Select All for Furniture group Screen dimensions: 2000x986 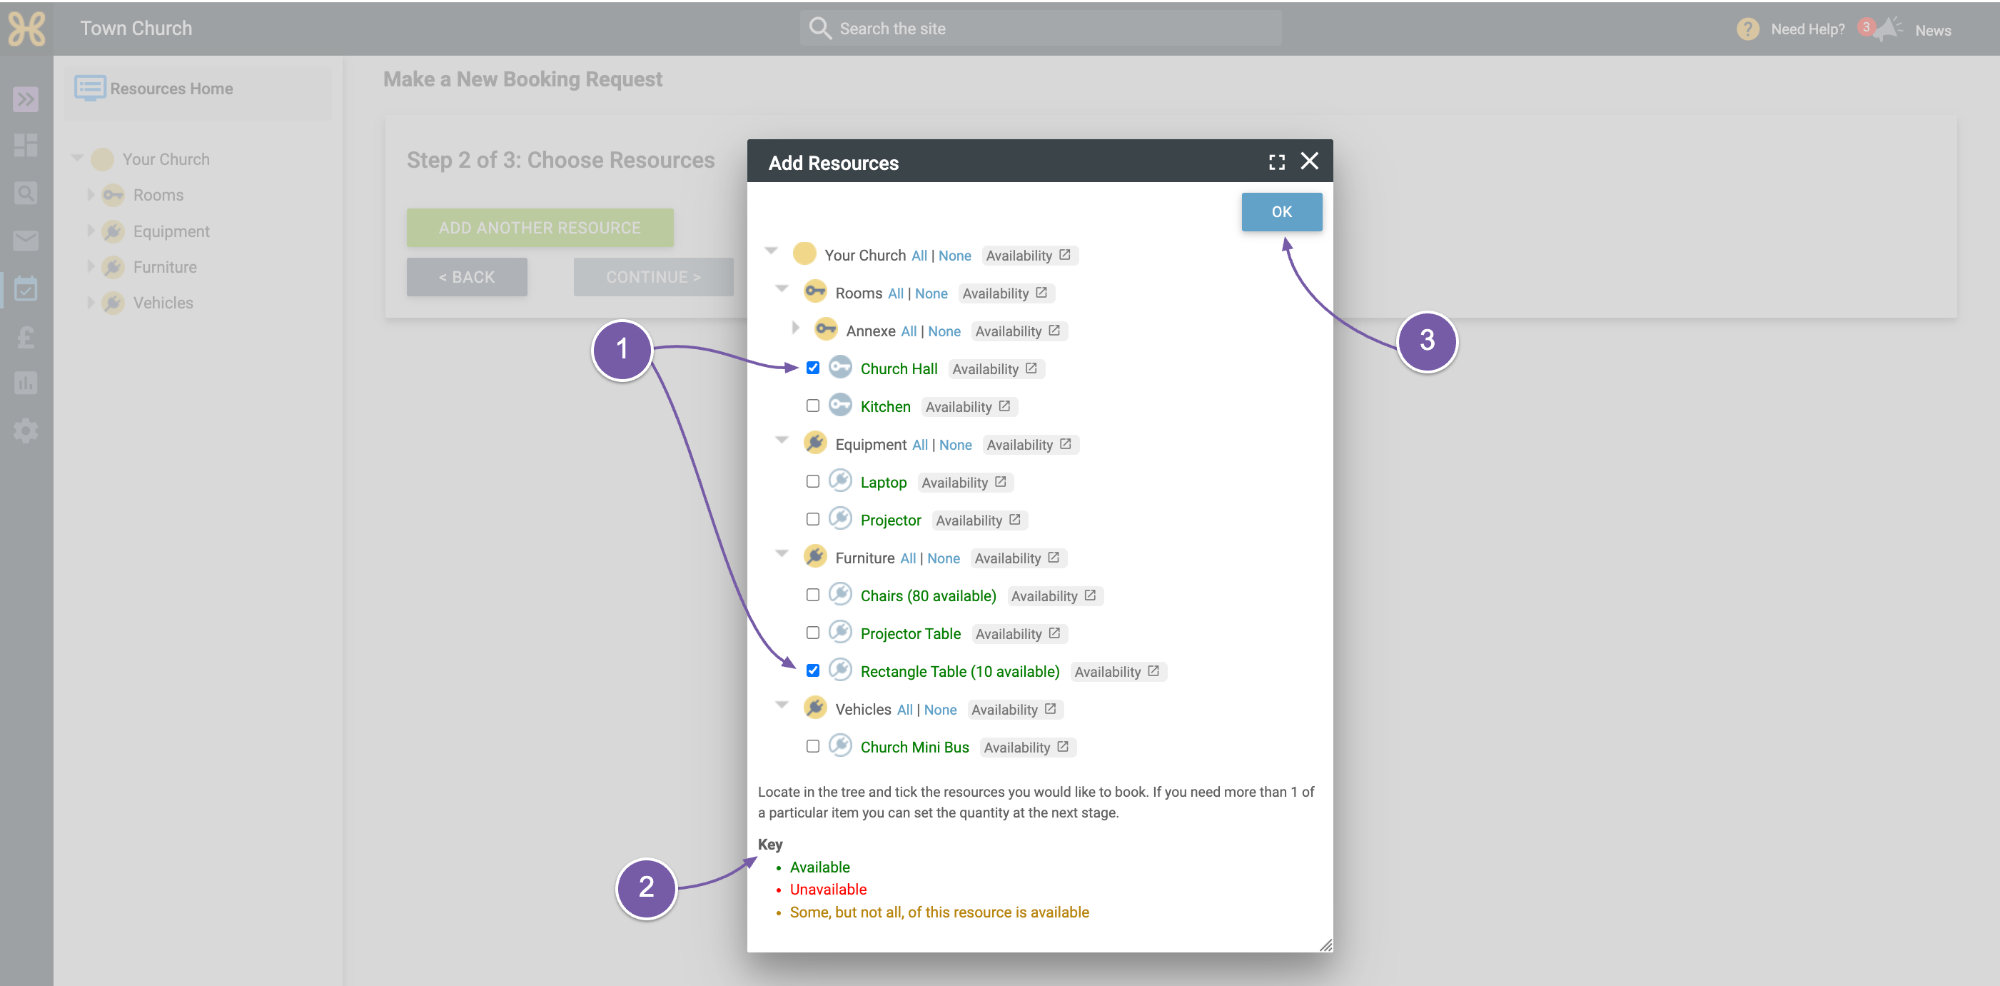pyautogui.click(x=908, y=558)
